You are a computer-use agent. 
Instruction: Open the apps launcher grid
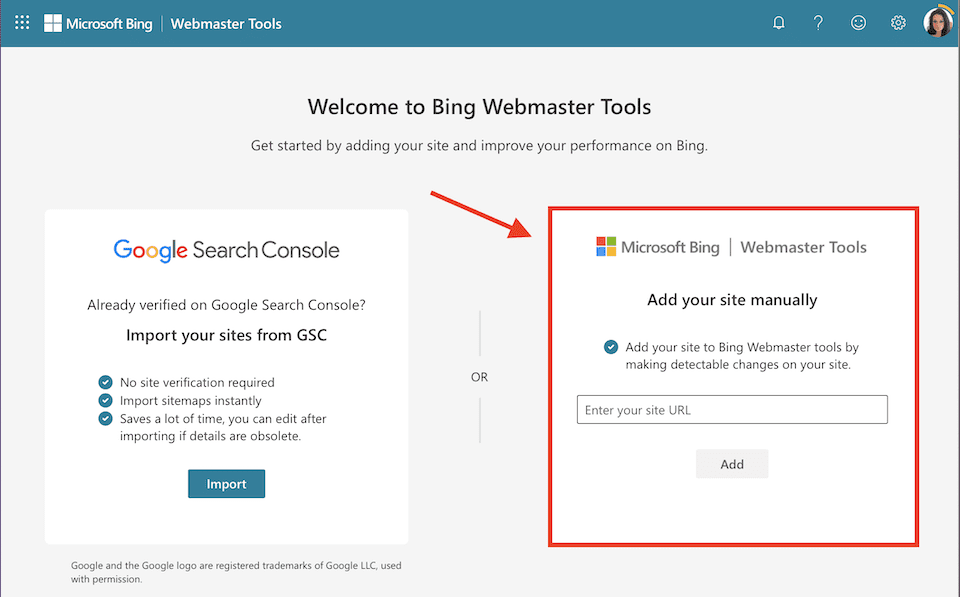click(x=22, y=22)
